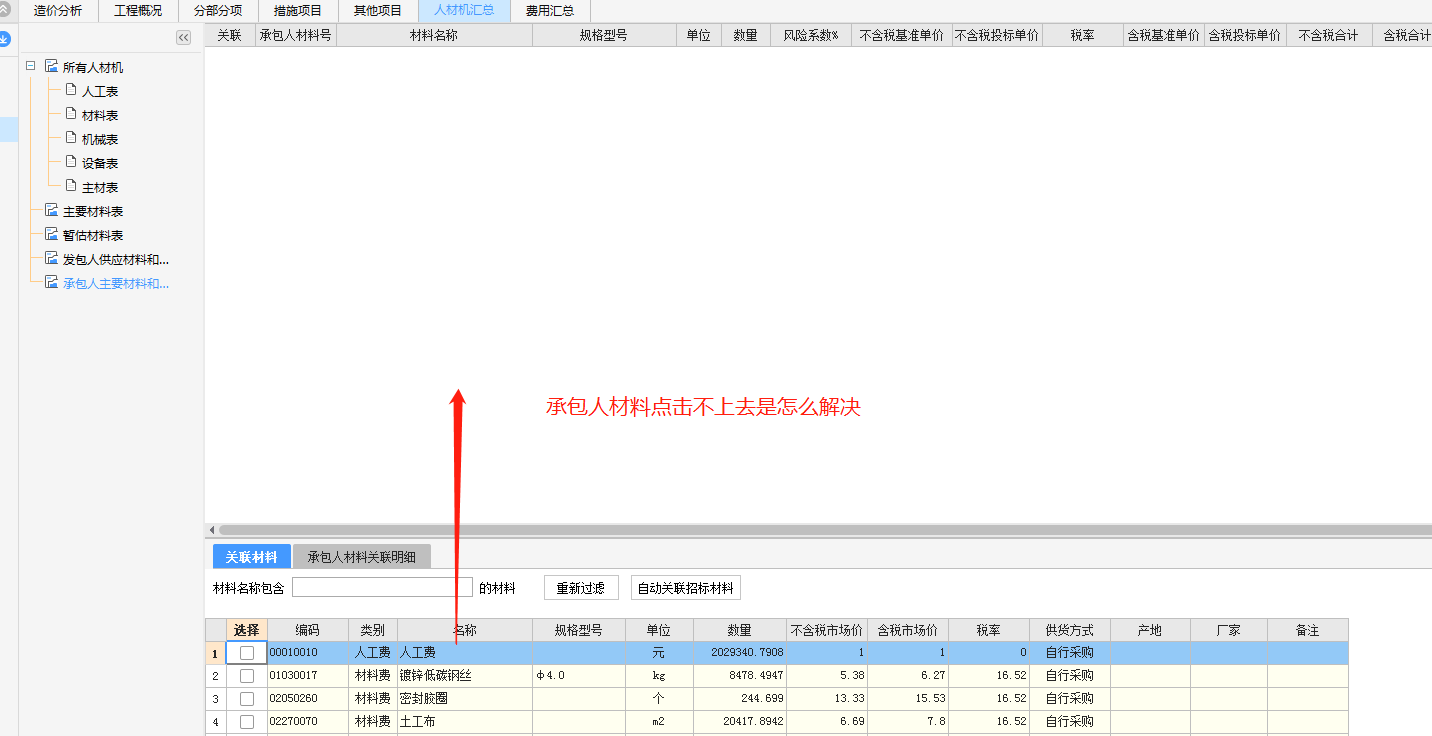Screen dimensions: 1432x736
Task: Select 机械表 in the tree
Action: pyautogui.click(x=100, y=139)
